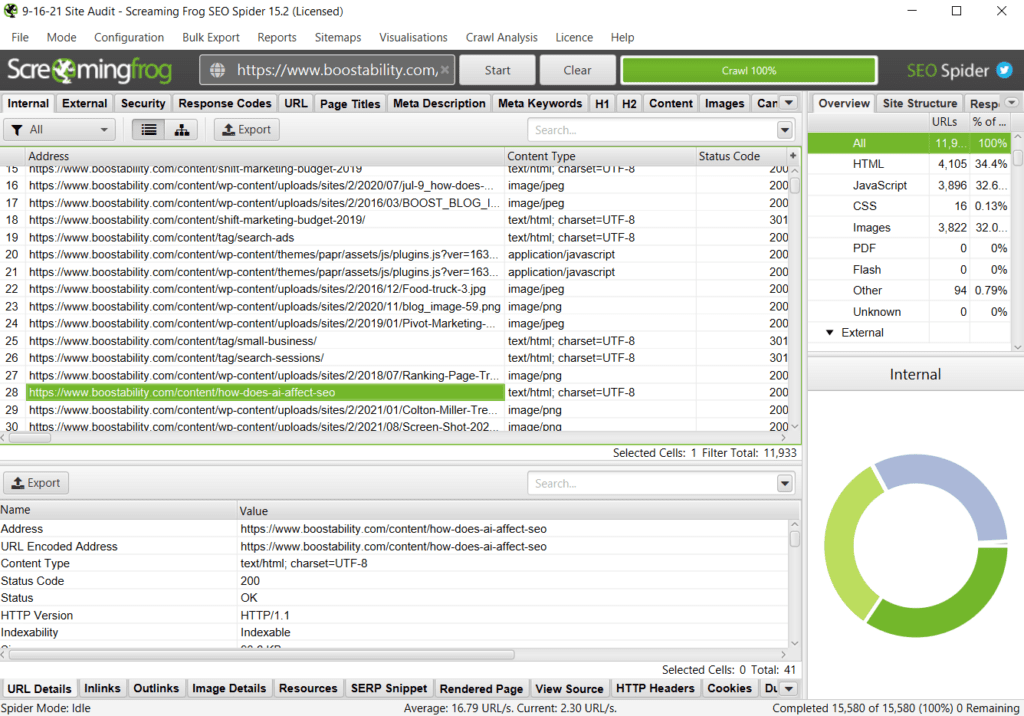The width and height of the screenshot is (1024, 716).
Task: Open the Outlinks bottom tab
Action: [x=156, y=689]
